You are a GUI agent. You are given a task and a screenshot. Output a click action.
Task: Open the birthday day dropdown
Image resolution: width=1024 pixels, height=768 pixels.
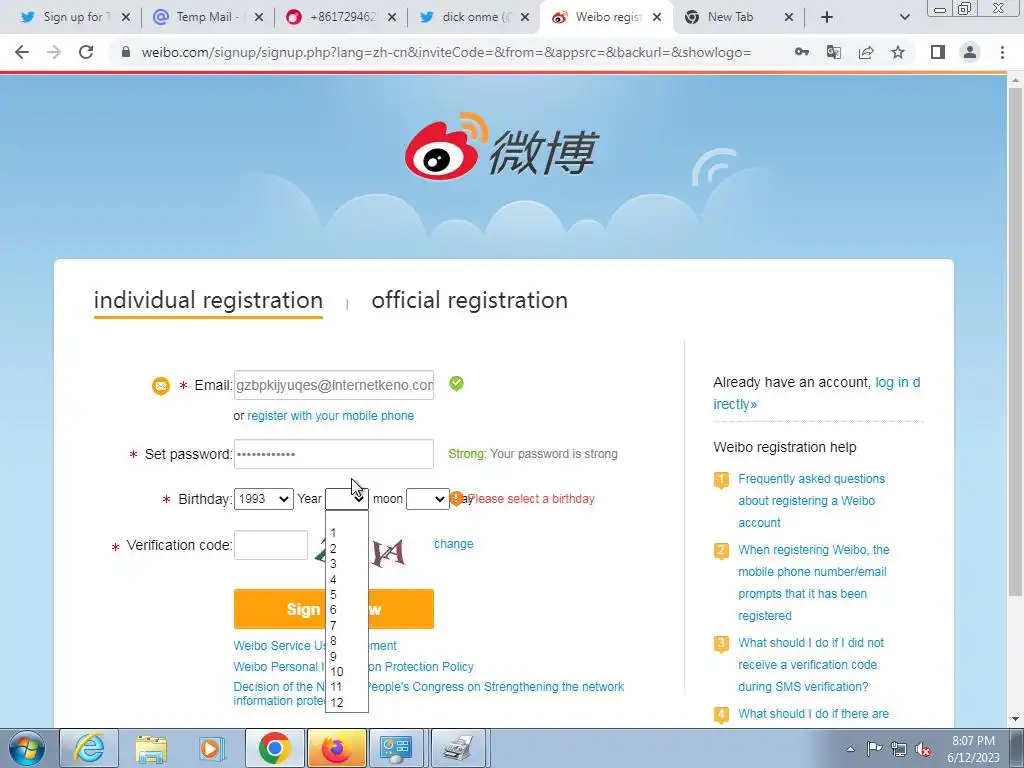(x=428, y=499)
